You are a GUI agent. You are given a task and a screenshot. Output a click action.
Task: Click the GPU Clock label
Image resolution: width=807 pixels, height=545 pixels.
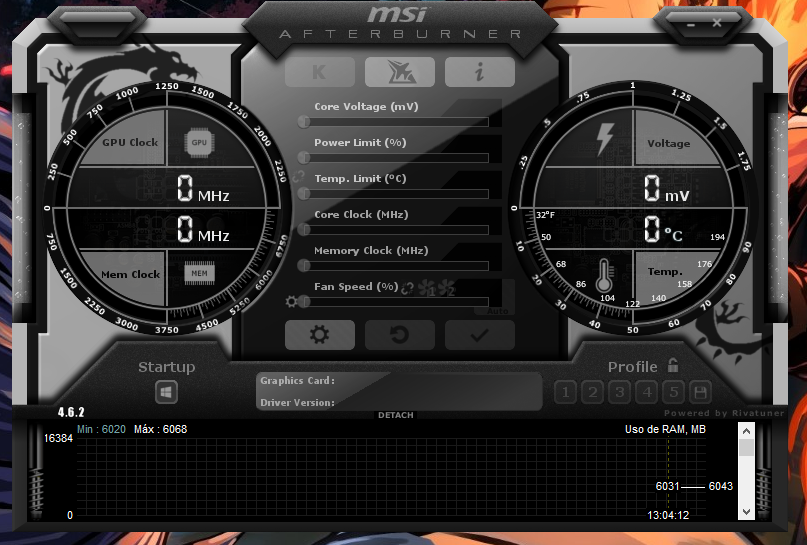130,143
